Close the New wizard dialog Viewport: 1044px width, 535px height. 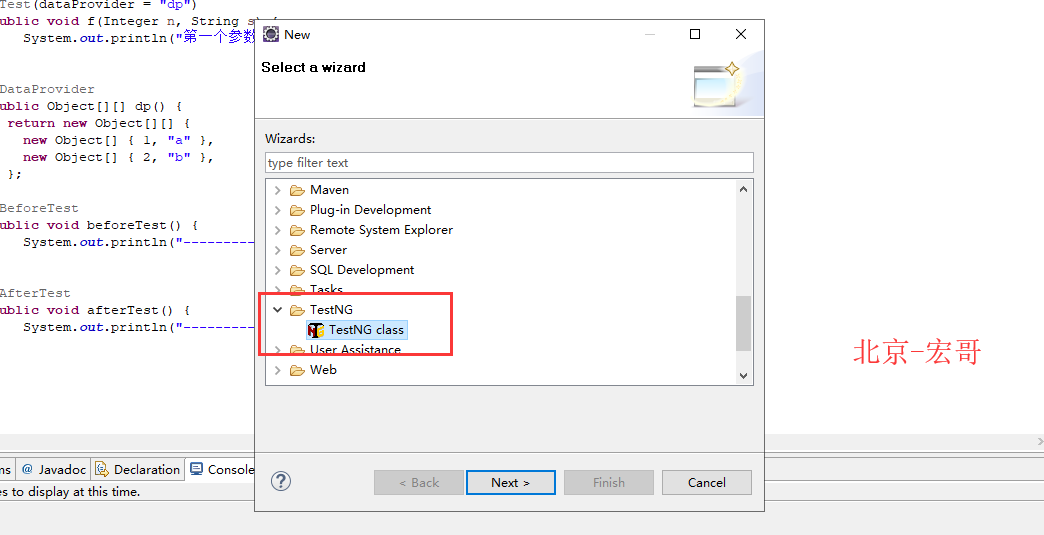click(740, 34)
